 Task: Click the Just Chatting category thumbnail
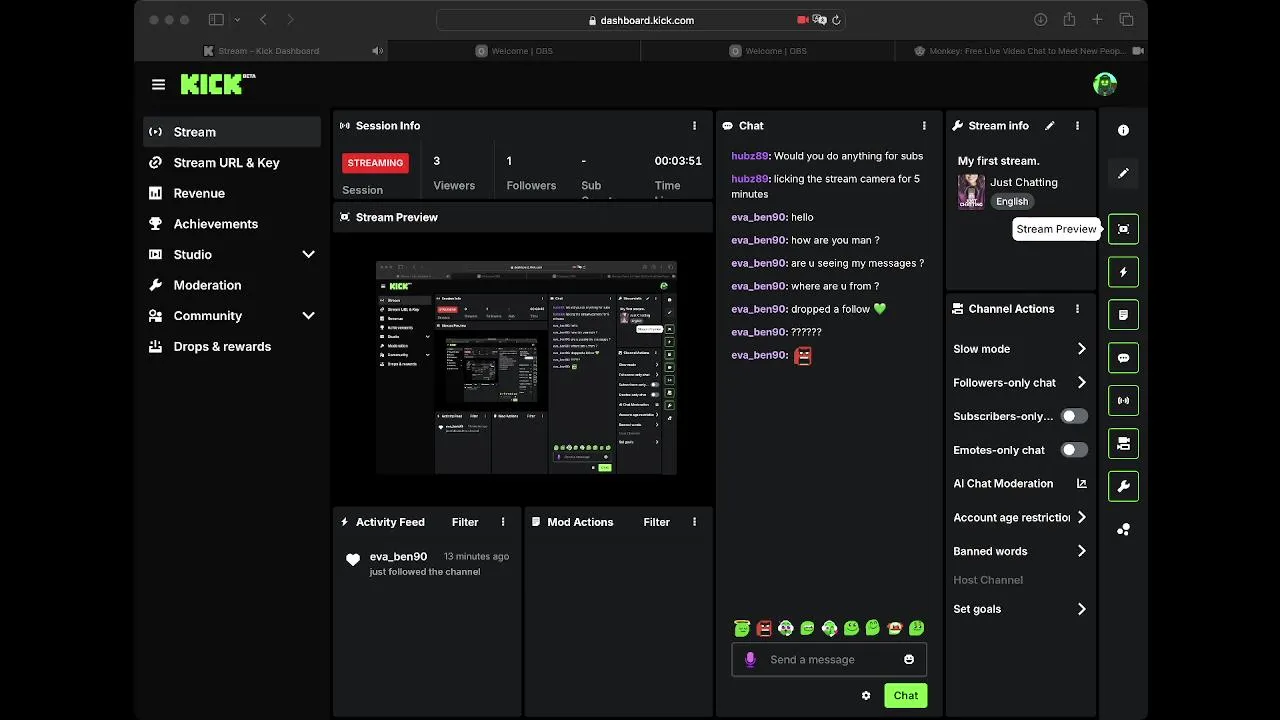pyautogui.click(x=971, y=191)
